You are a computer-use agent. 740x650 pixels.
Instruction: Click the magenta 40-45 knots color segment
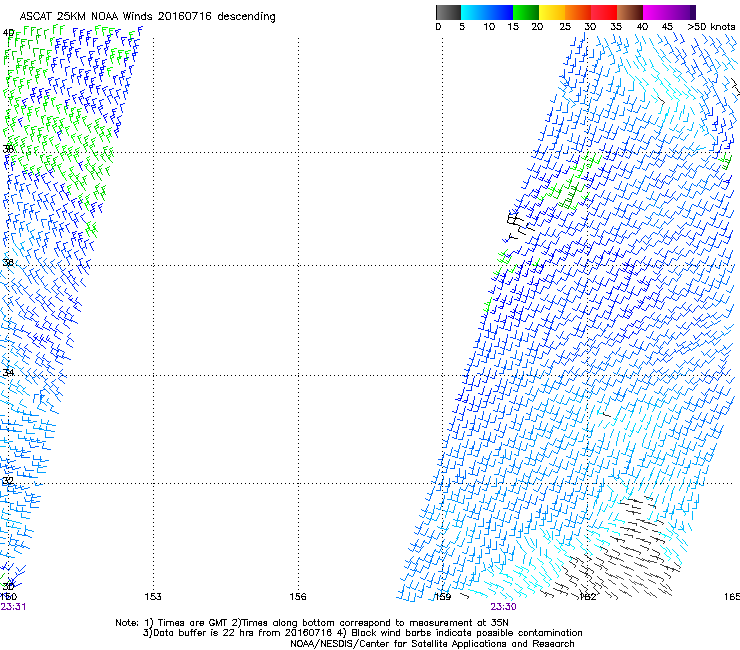point(656,12)
